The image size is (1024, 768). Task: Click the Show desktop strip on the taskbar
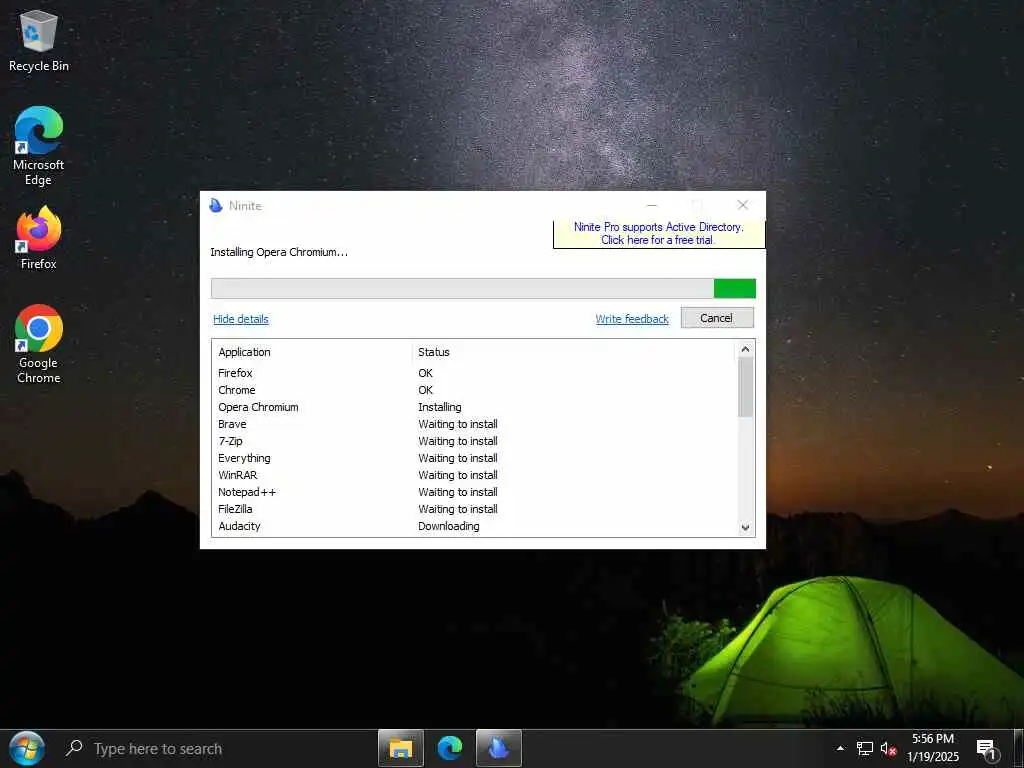coord(1019,748)
